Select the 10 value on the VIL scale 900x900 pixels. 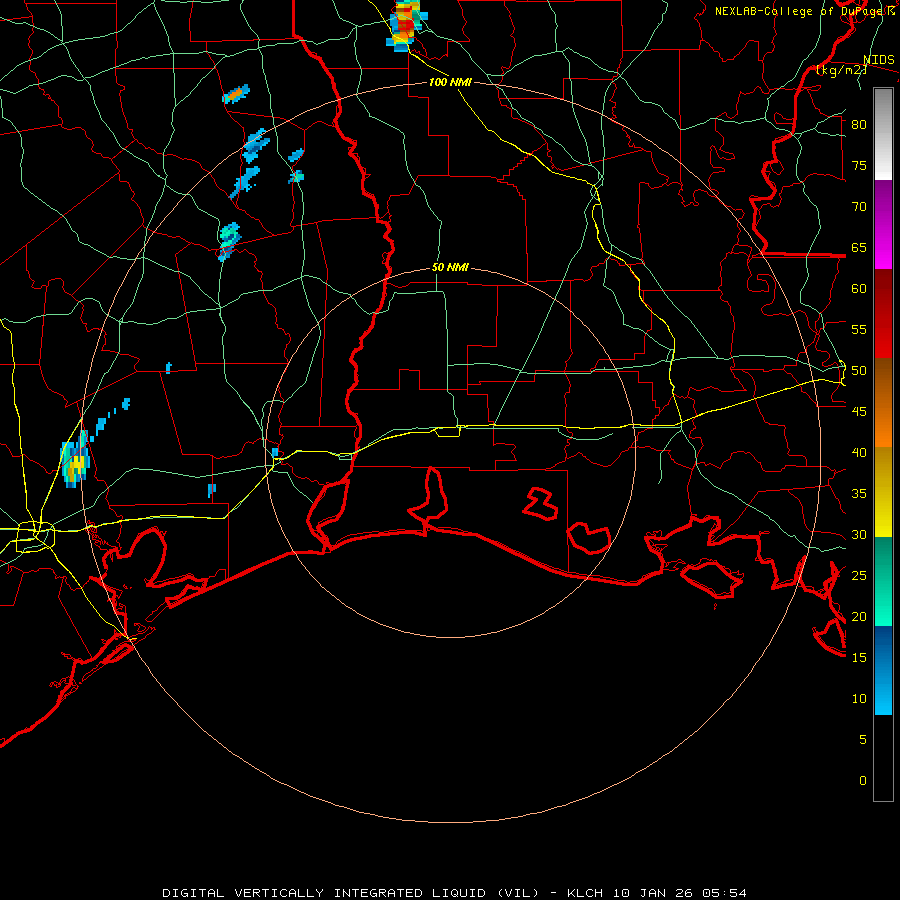859,699
